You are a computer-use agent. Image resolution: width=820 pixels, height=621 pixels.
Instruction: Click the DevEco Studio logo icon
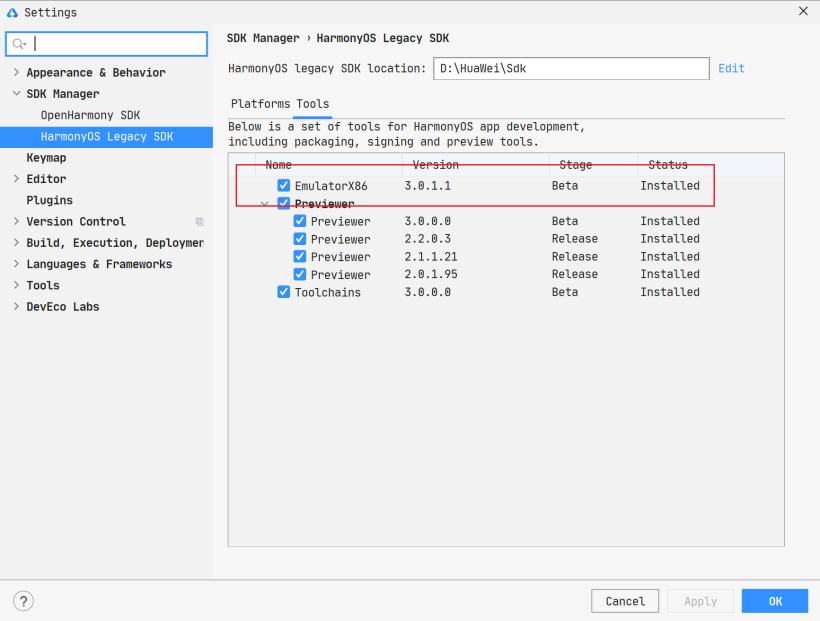coord(12,12)
